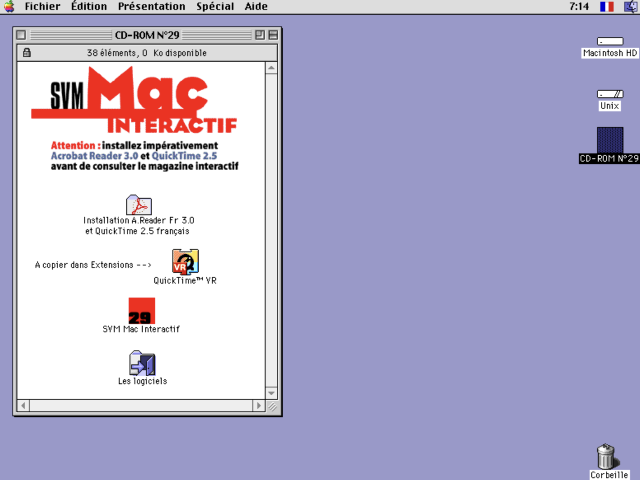The image size is (640, 480).
Task: Click the 7:14 clock in menu bar
Action: (x=579, y=7)
